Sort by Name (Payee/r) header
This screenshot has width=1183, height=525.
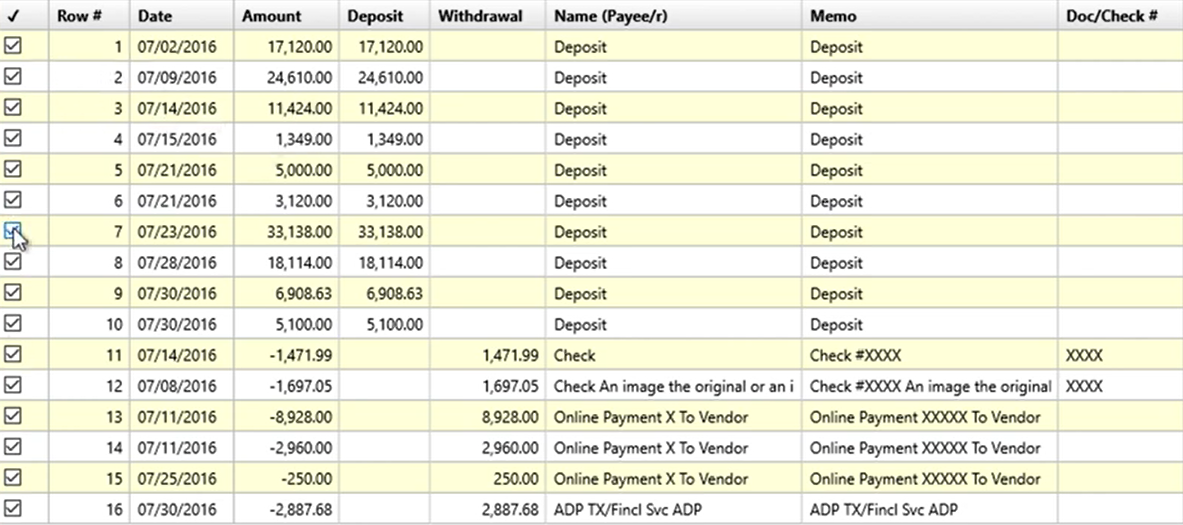point(674,15)
